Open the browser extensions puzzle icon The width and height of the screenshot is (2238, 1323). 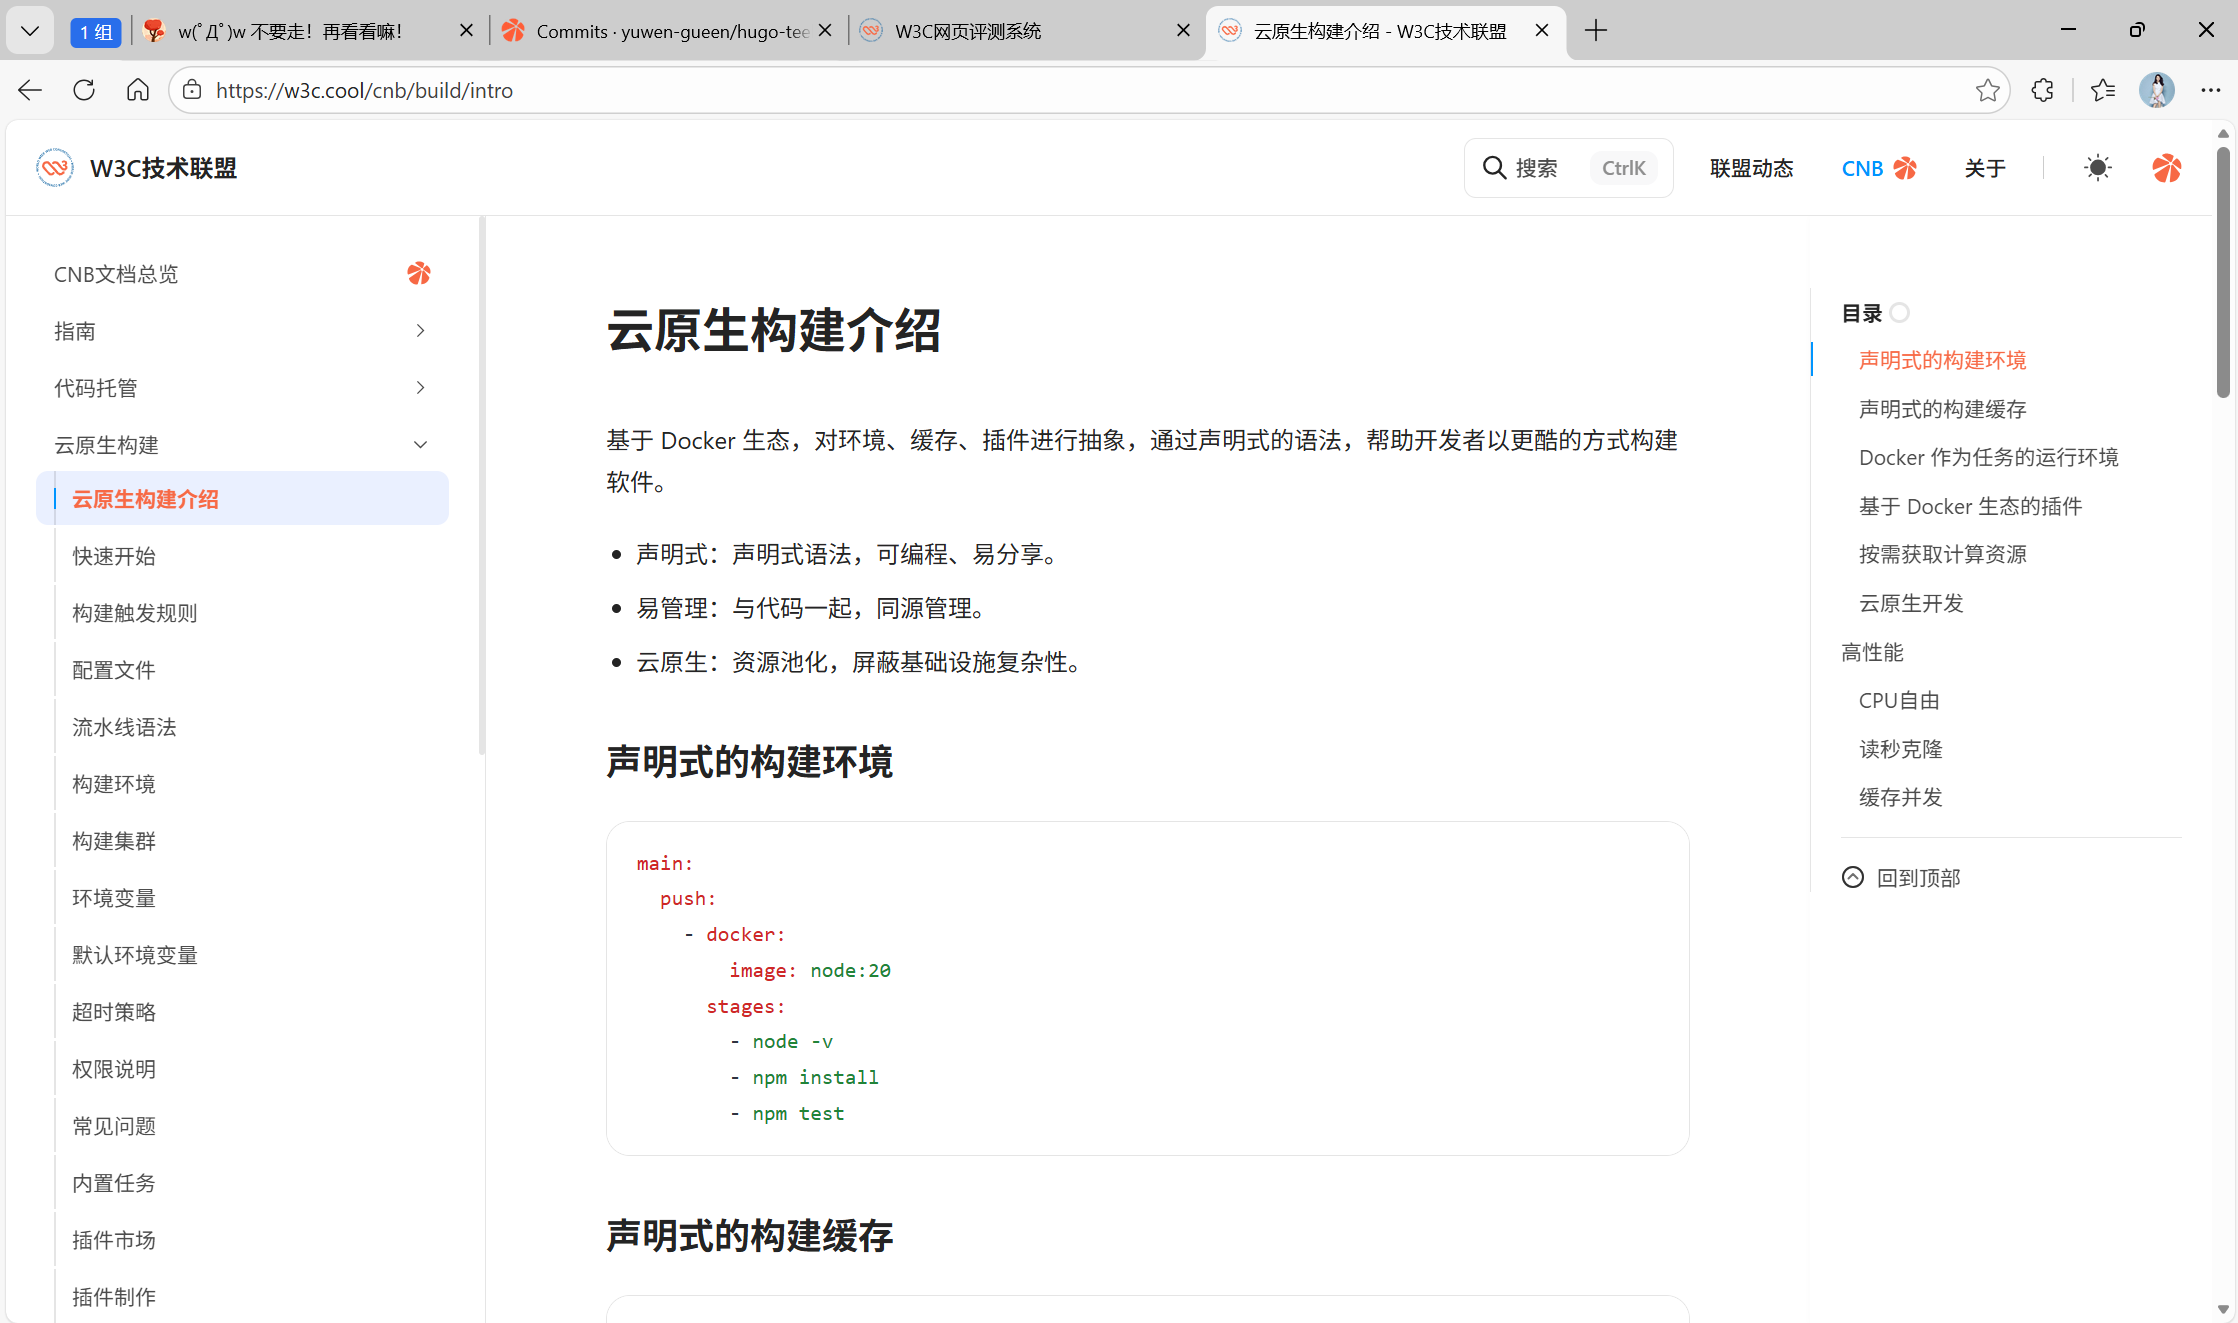point(2042,90)
